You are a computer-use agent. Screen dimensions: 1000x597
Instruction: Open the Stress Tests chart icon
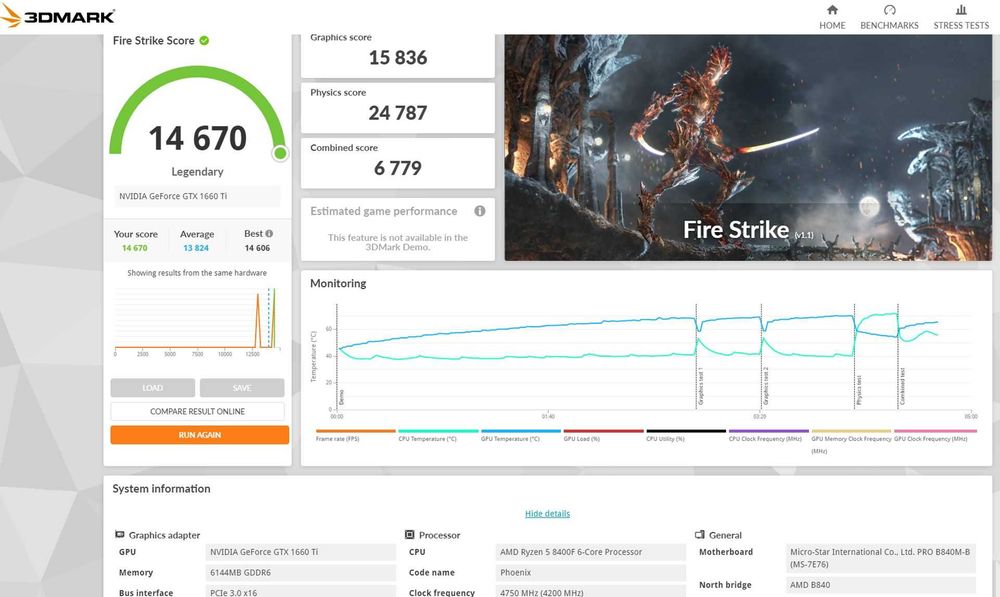tap(961, 10)
